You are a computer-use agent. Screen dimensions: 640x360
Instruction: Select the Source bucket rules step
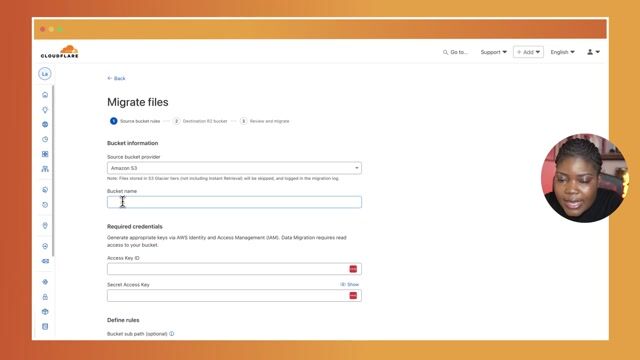135,121
